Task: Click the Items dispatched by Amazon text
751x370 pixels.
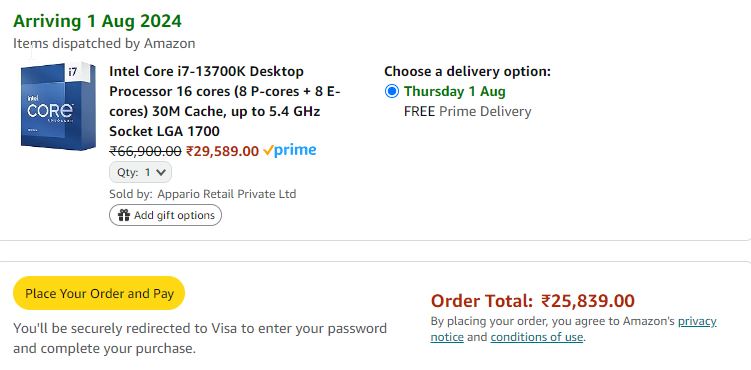Action: (104, 44)
